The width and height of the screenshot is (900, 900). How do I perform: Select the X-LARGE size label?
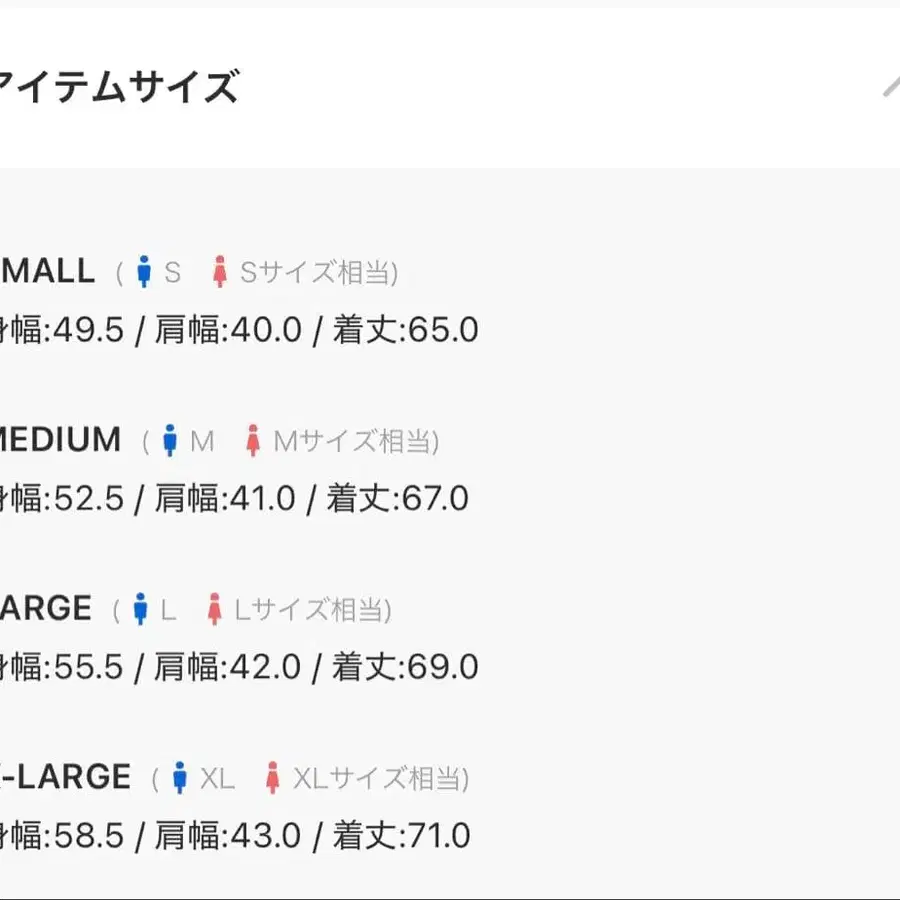[x=66, y=777]
